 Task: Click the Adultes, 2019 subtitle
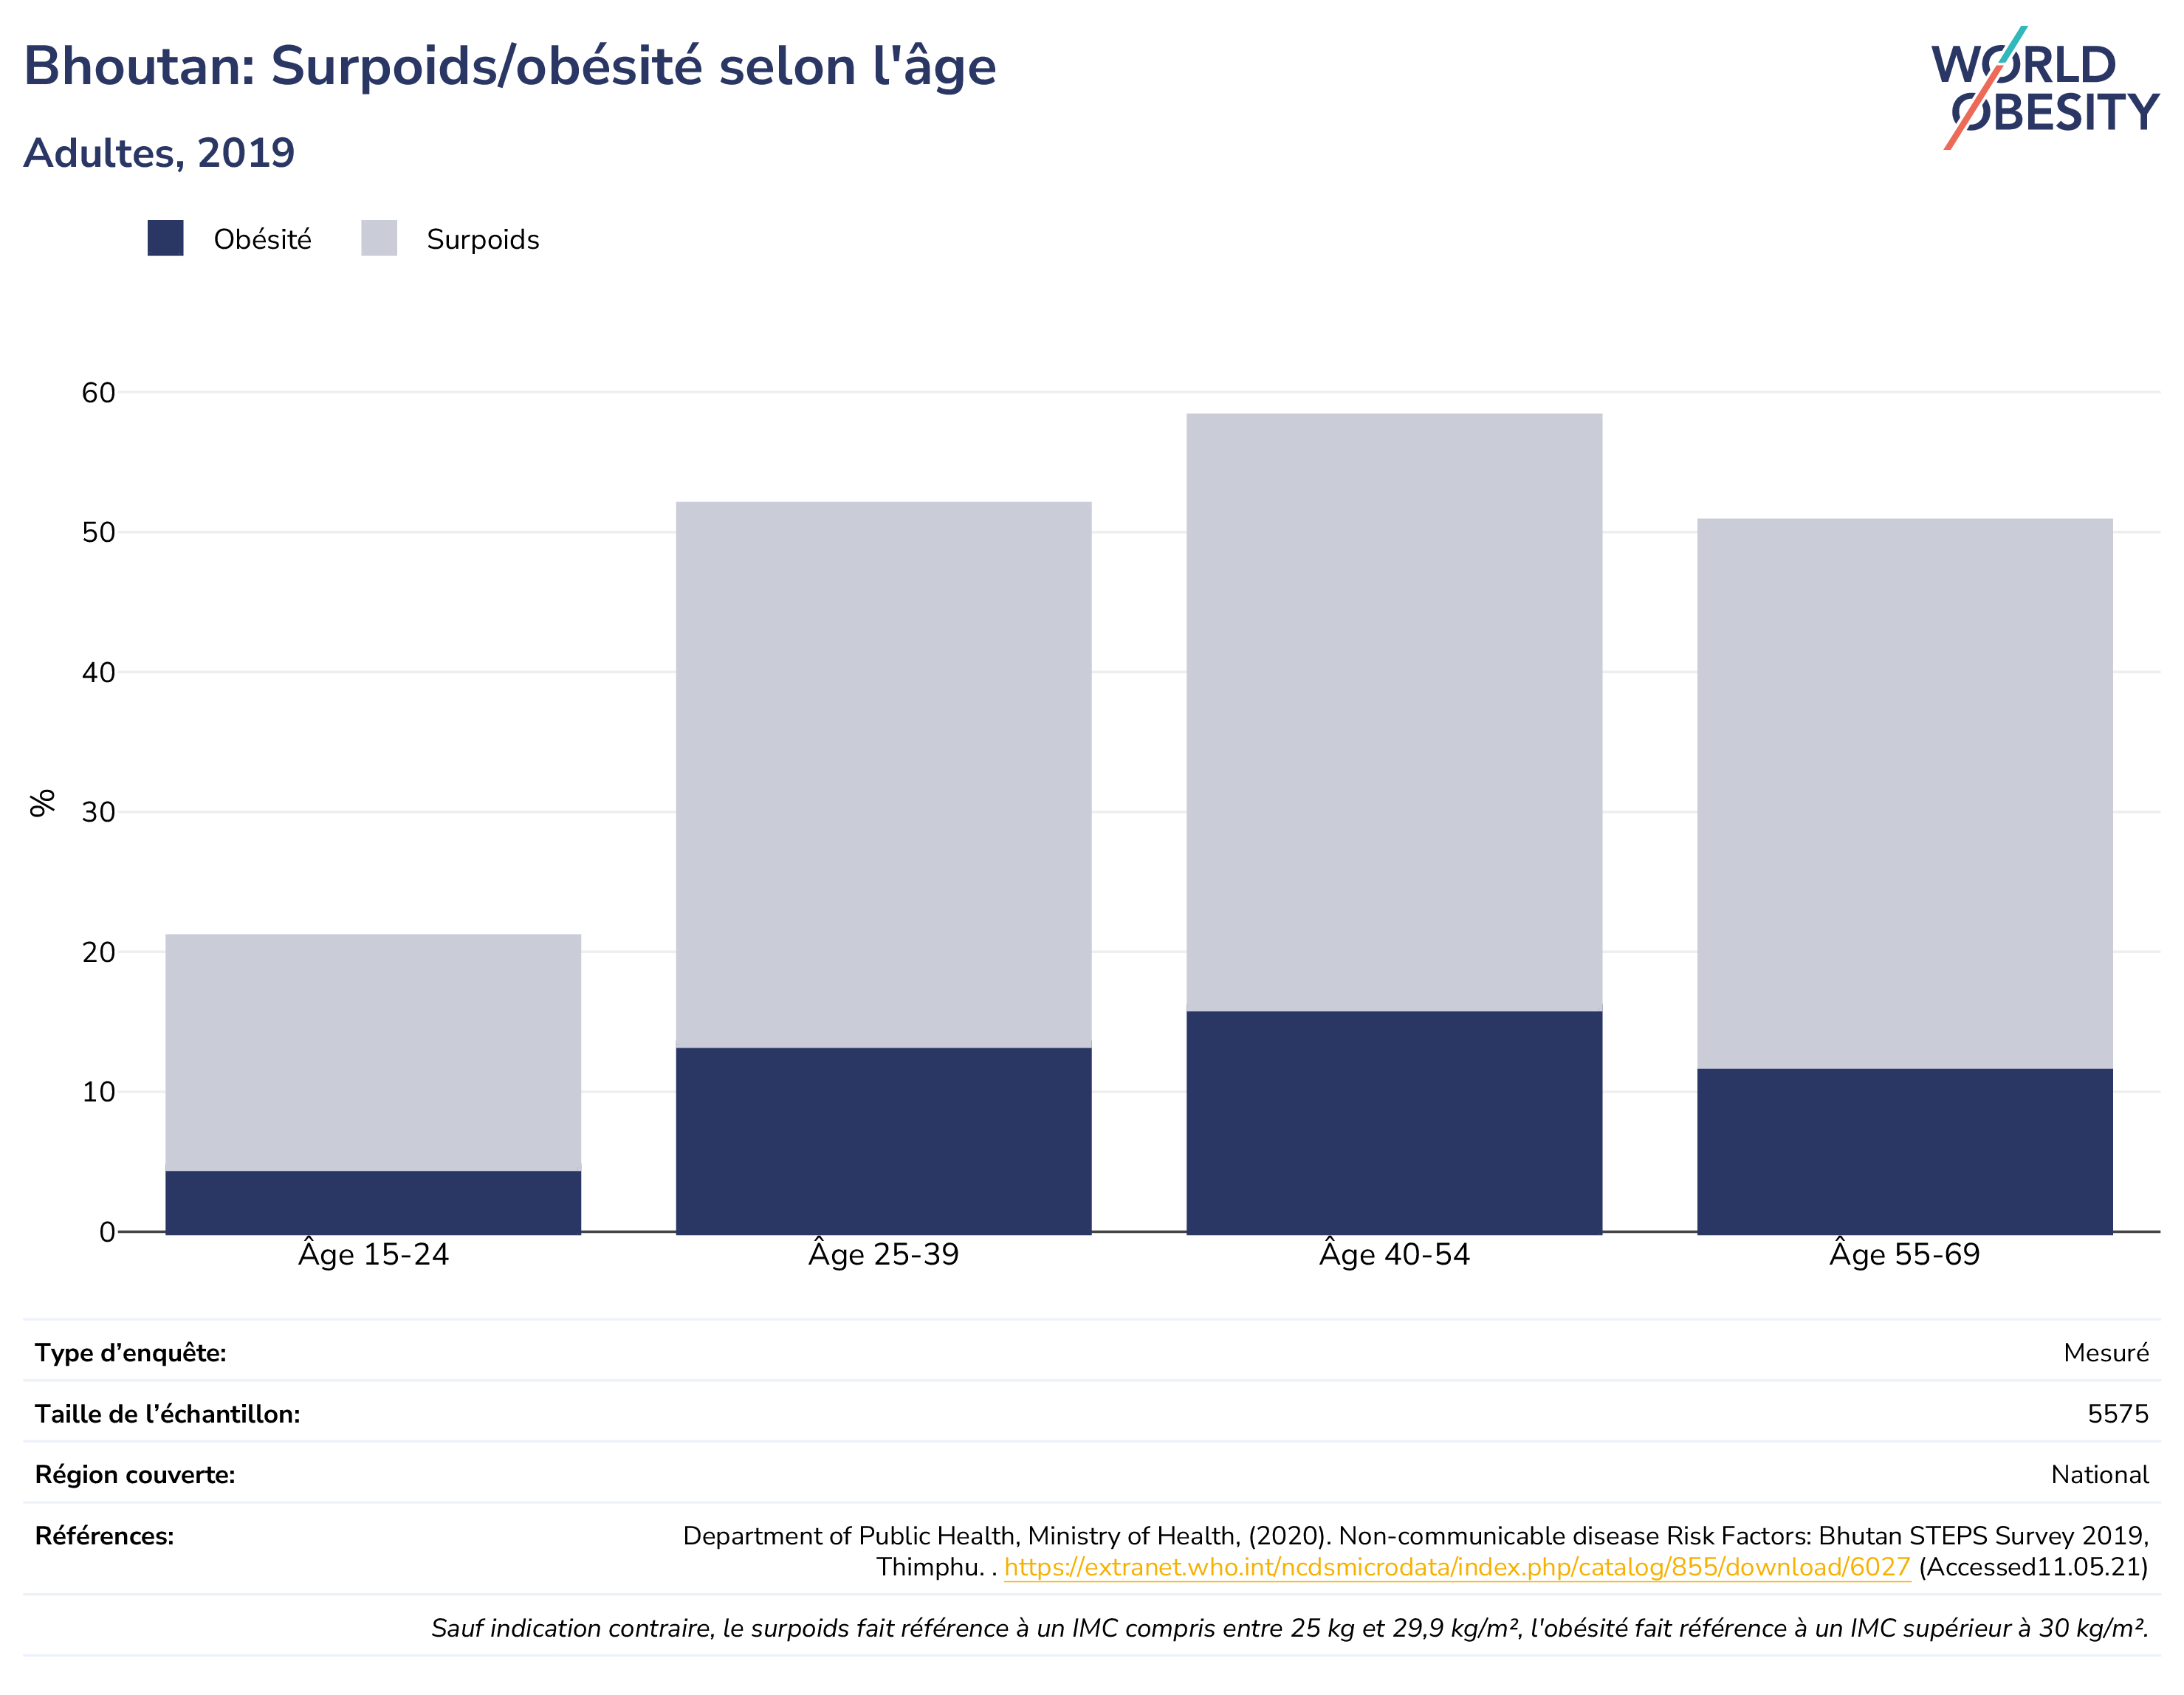pos(159,153)
